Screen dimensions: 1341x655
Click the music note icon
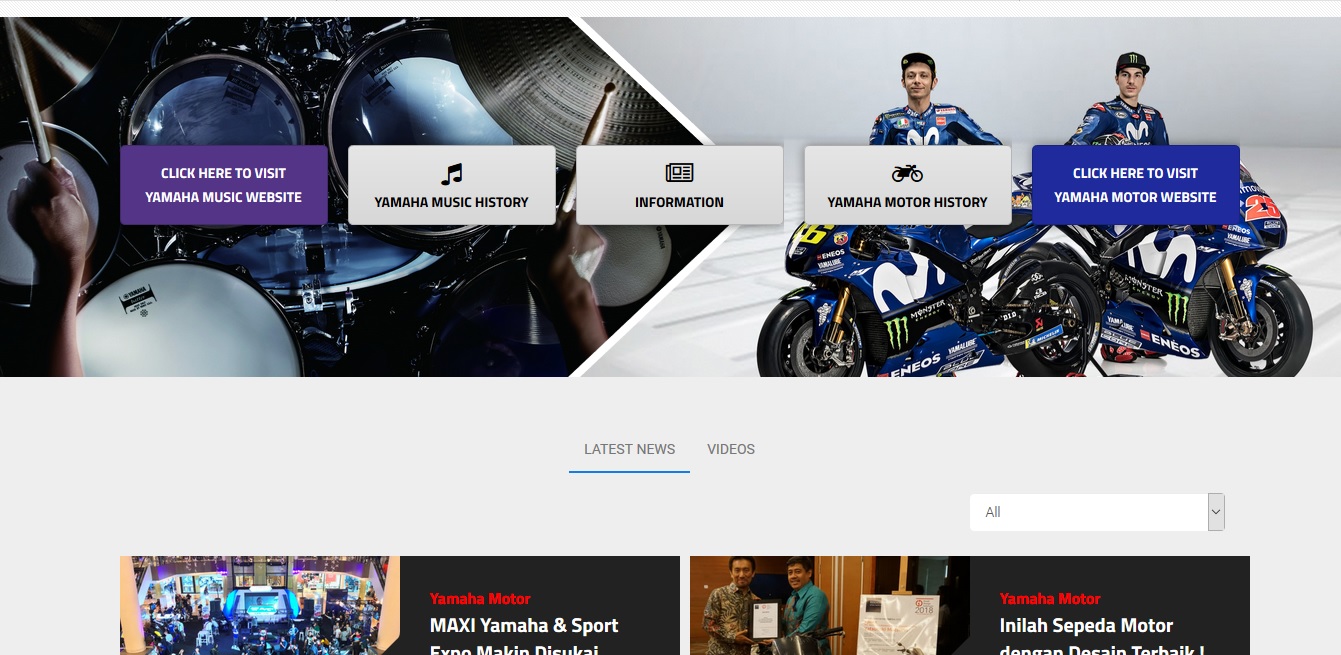[452, 174]
